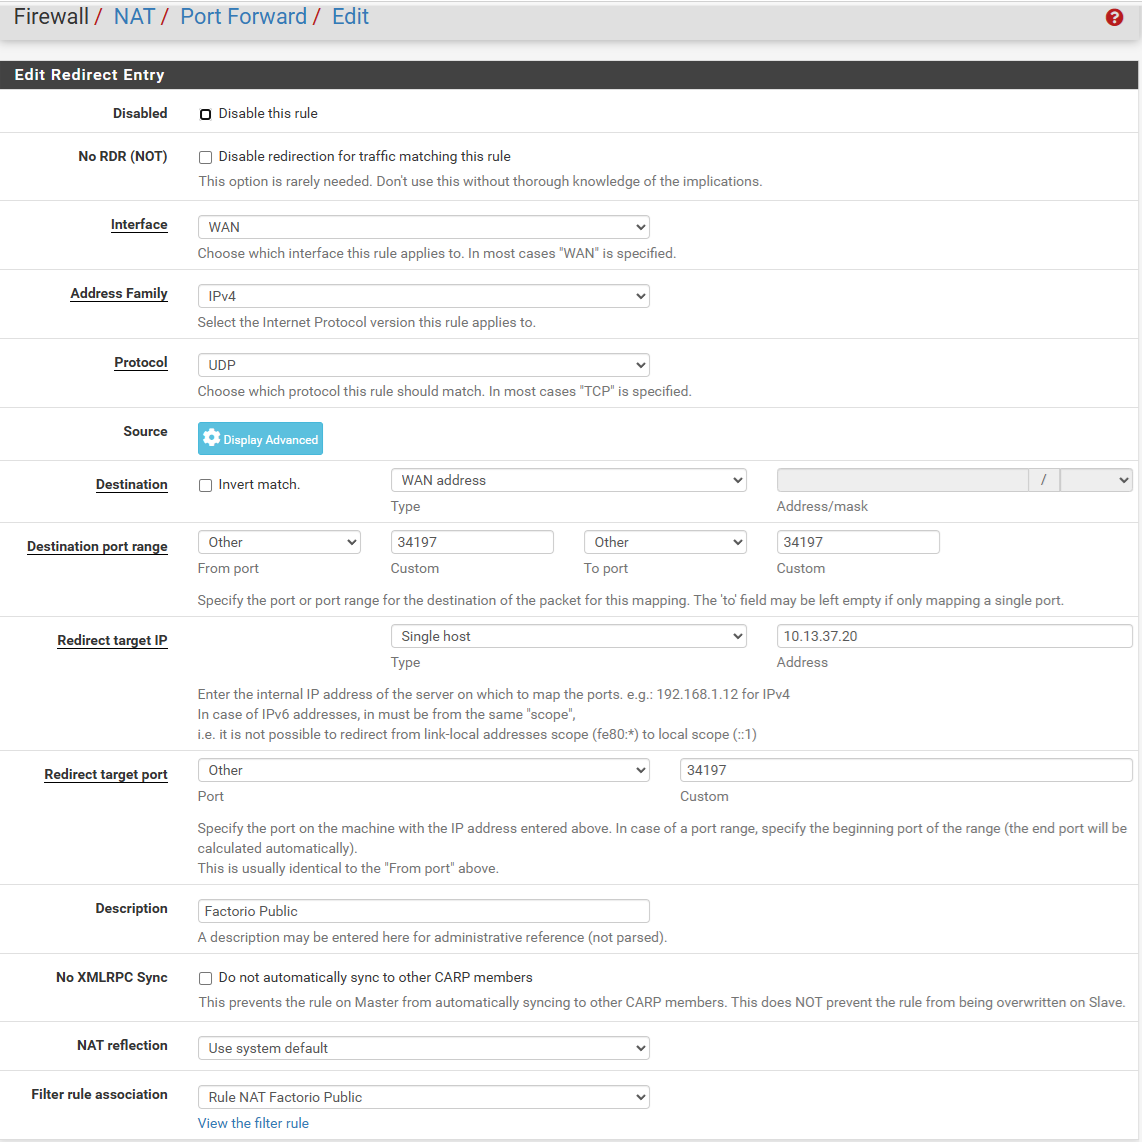Toggle the Disable this rule checkbox

(205, 114)
